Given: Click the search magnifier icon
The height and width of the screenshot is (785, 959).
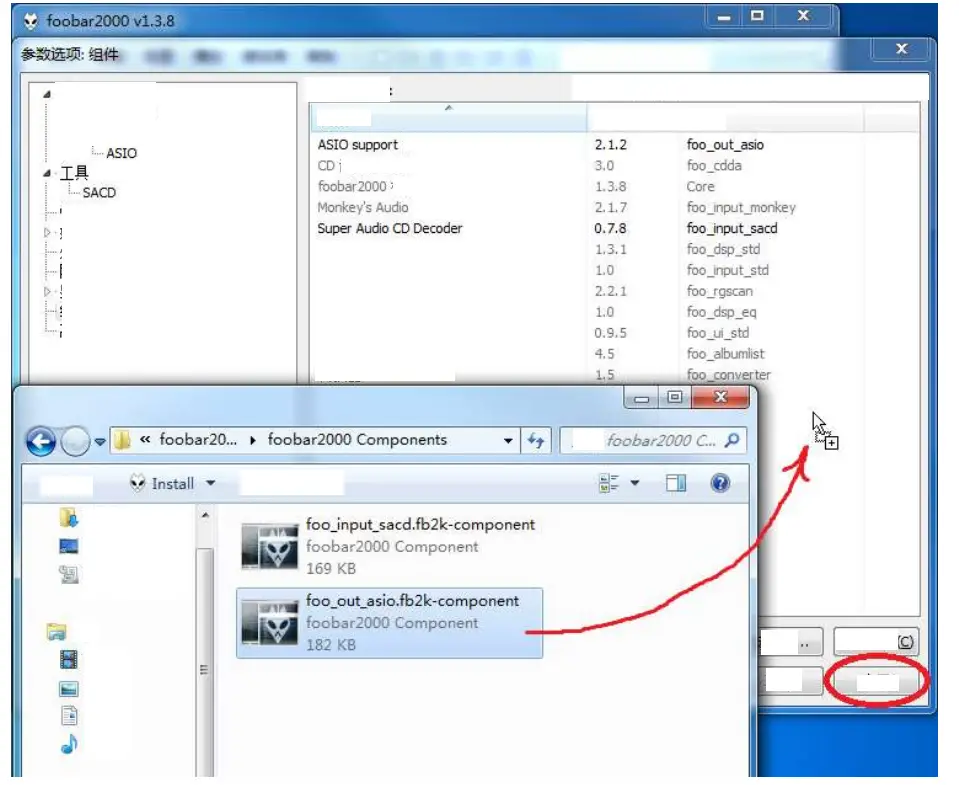Looking at the screenshot, I should pos(731,440).
